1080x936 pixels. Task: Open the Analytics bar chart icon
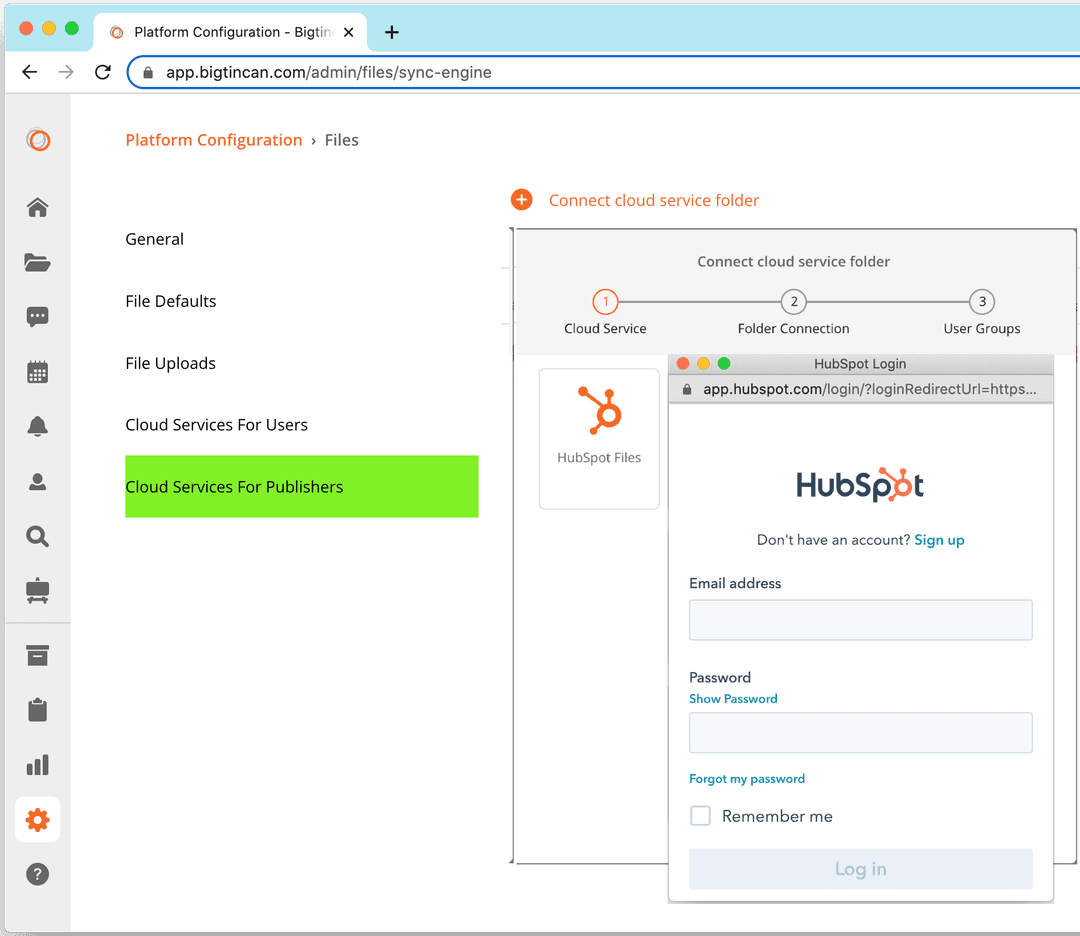(x=37, y=764)
